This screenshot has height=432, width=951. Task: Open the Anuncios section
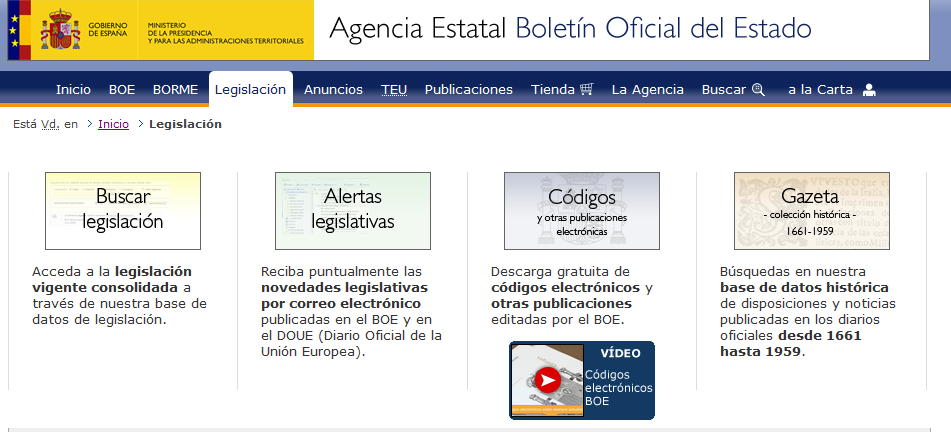333,90
